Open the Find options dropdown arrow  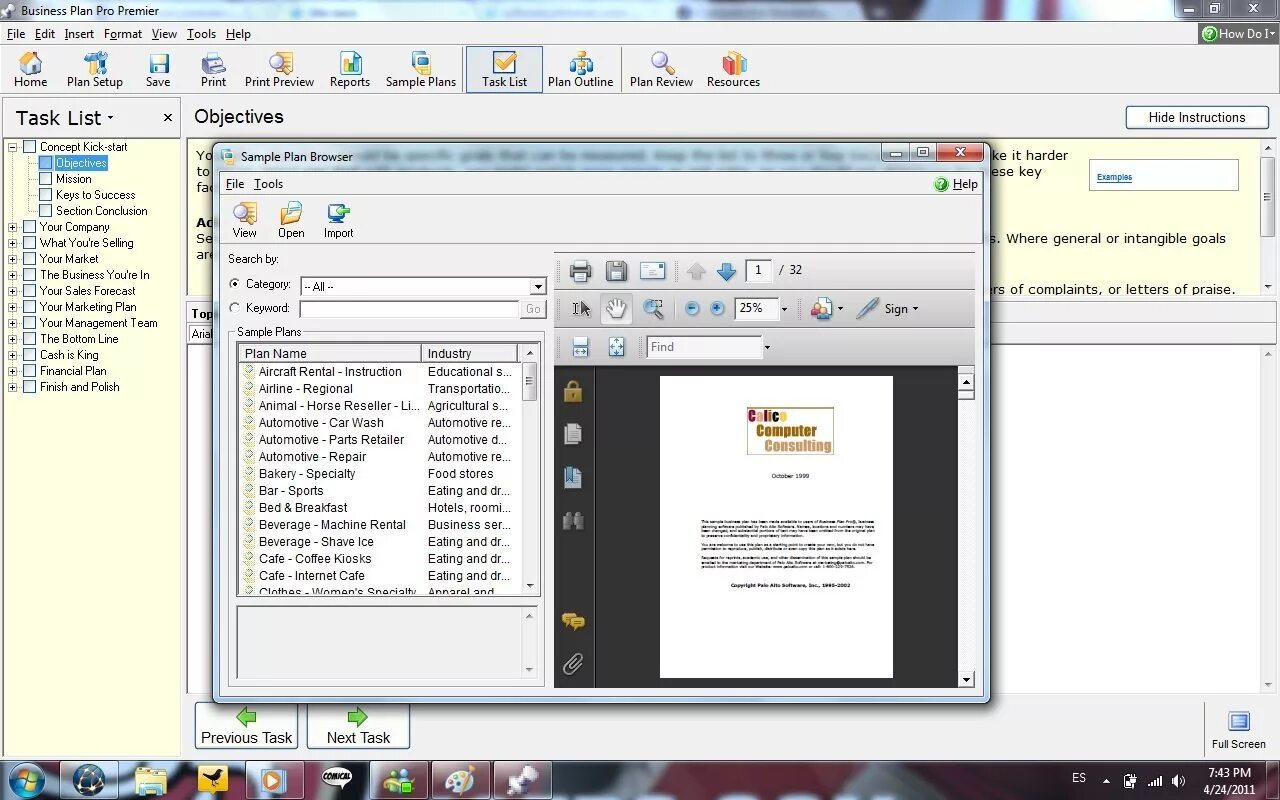click(767, 347)
